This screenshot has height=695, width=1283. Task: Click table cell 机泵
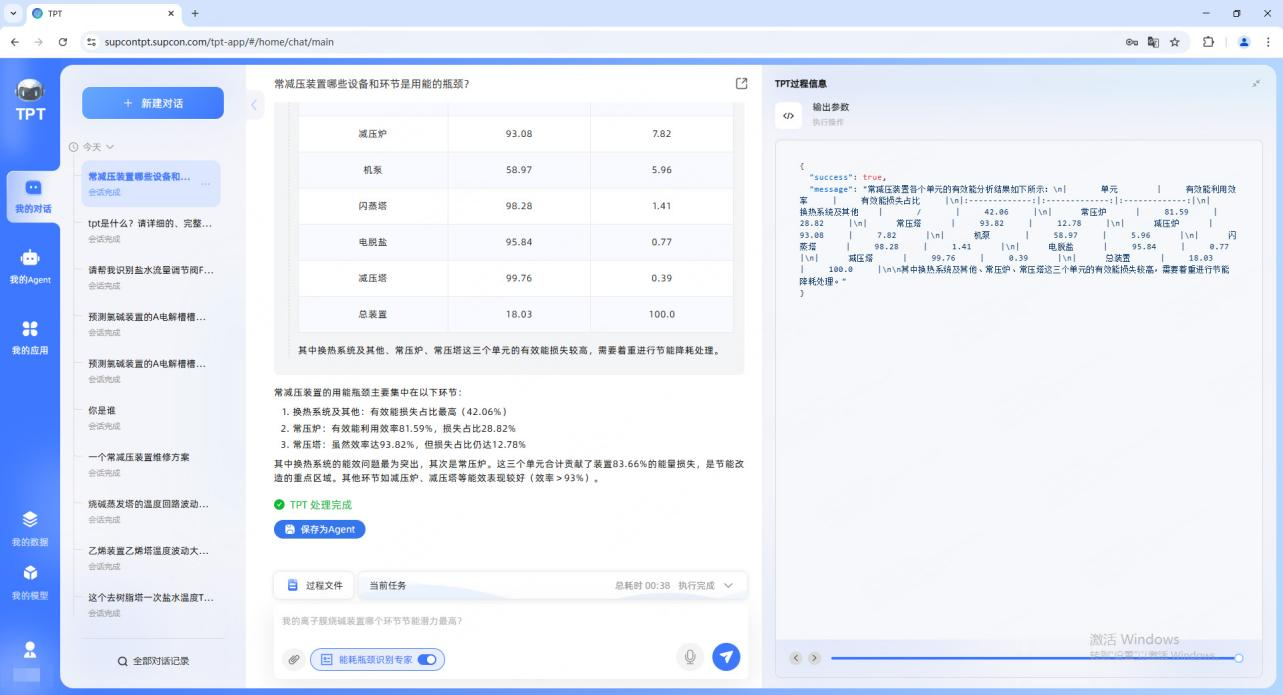(372, 170)
